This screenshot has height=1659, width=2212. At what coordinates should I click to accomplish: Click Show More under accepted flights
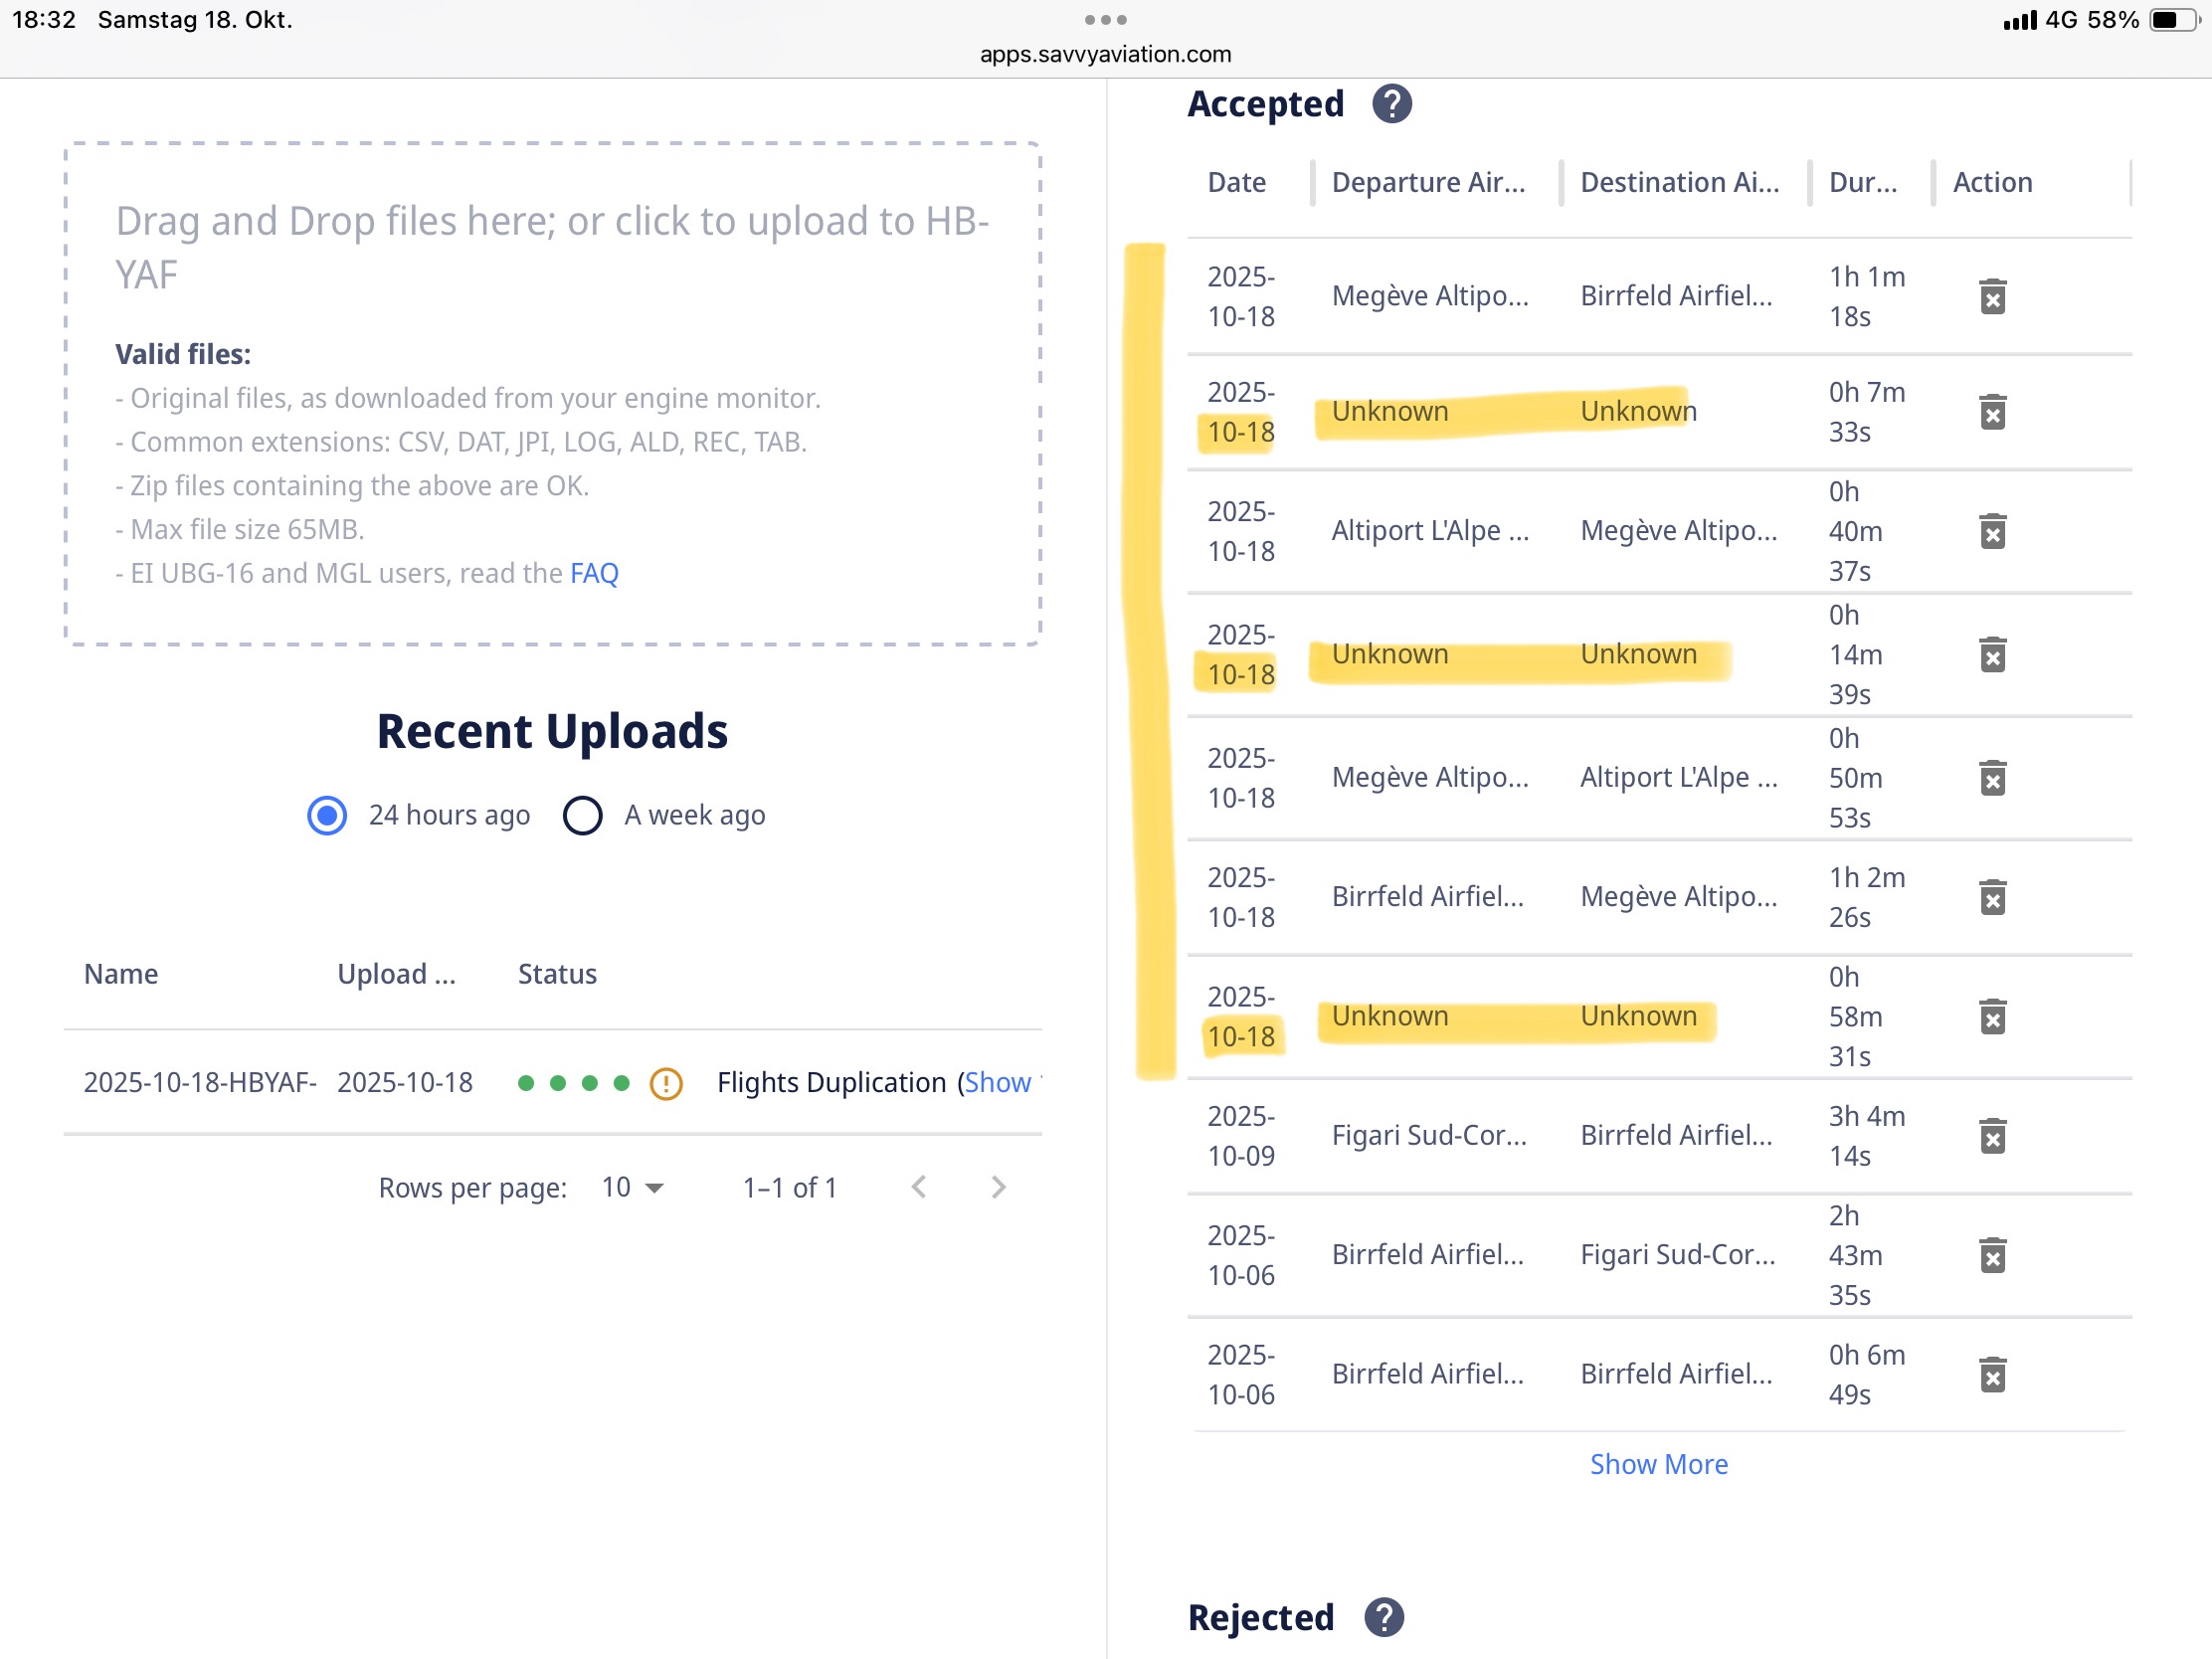(x=1658, y=1464)
